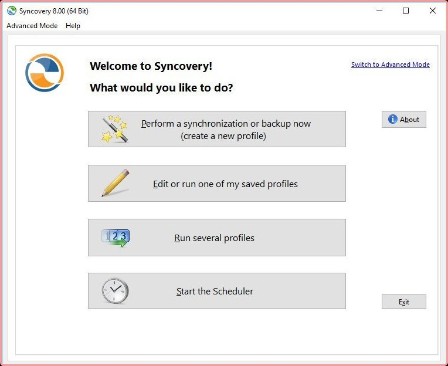Click the blue info icon on About
The height and width of the screenshot is (366, 448).
[x=393, y=119]
